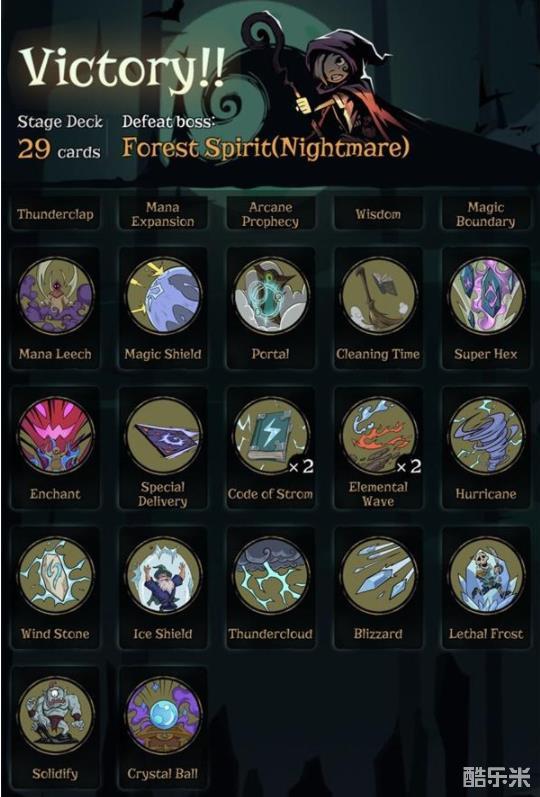The width and height of the screenshot is (540, 797).
Task: Tap the Portal card icon
Action: [271, 296]
